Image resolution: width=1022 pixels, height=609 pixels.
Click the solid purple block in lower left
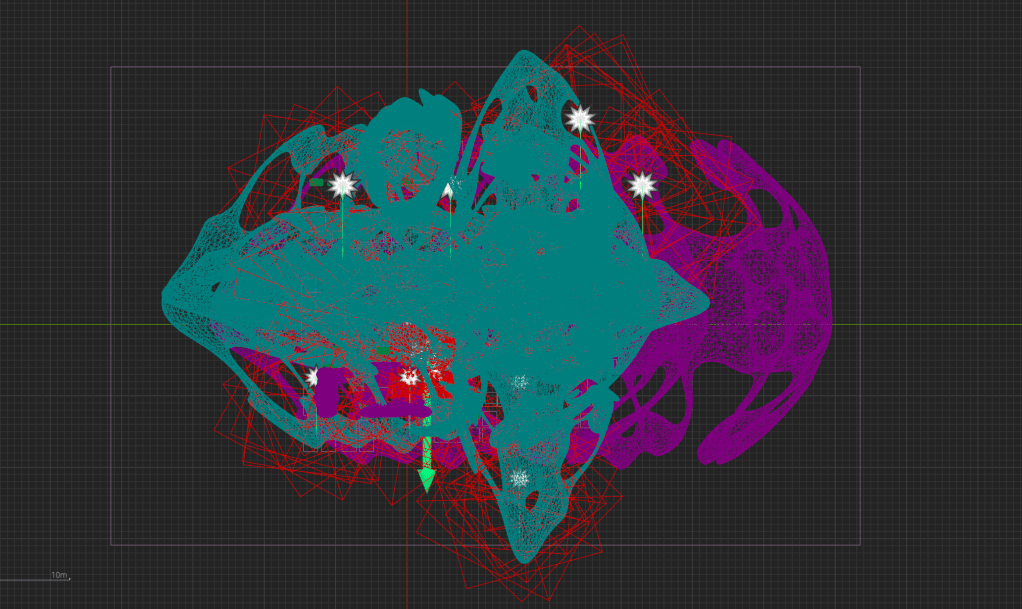click(328, 392)
